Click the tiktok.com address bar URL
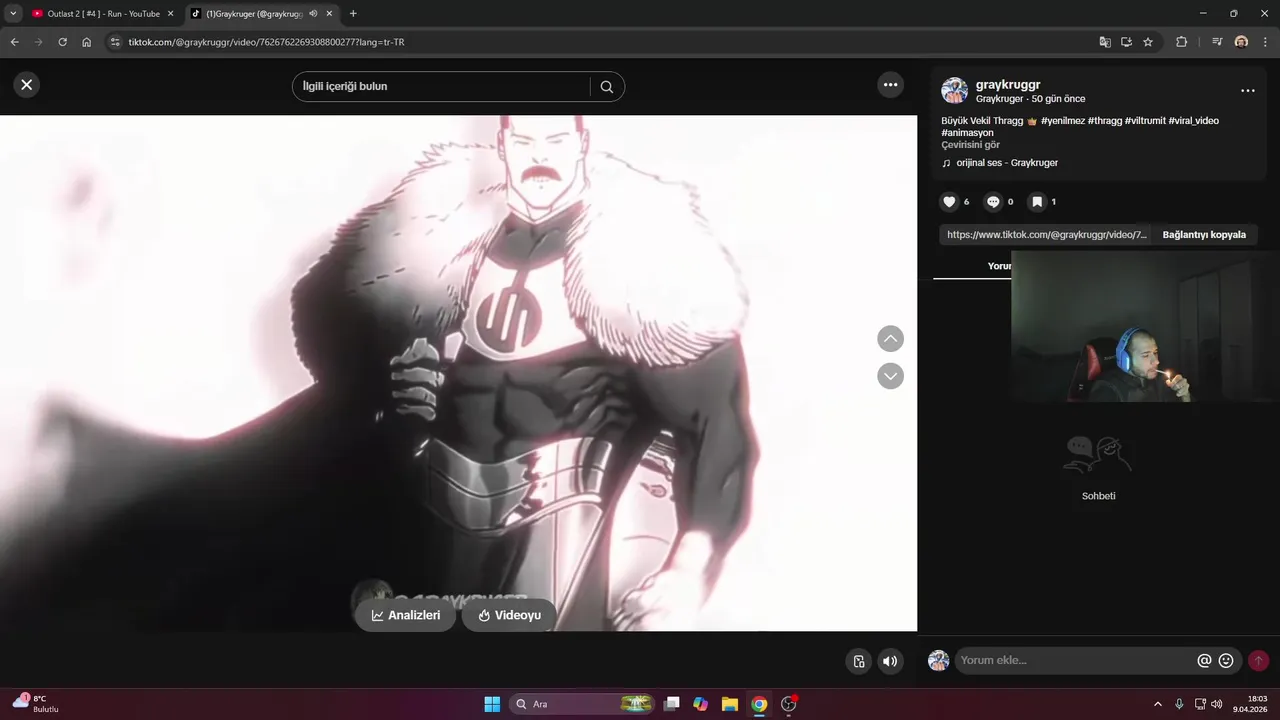The image size is (1280, 720). pyautogui.click(x=266, y=42)
